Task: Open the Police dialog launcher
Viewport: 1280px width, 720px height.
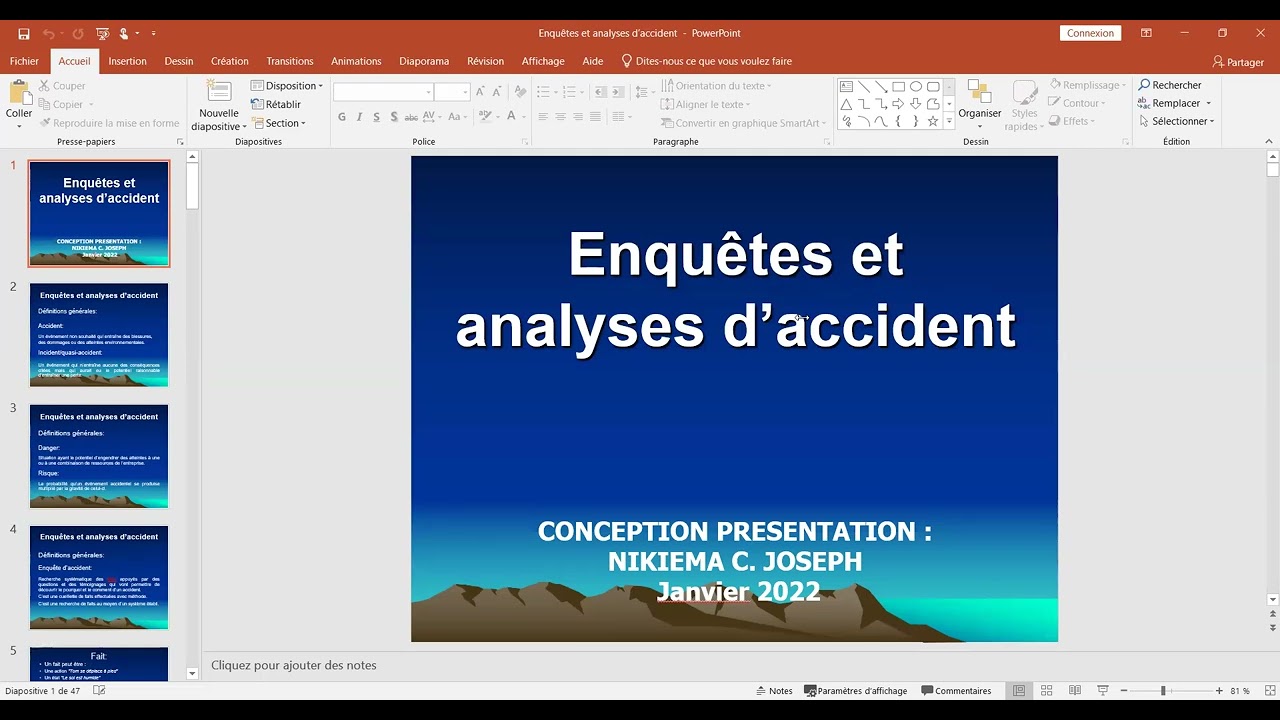Action: coord(525,142)
